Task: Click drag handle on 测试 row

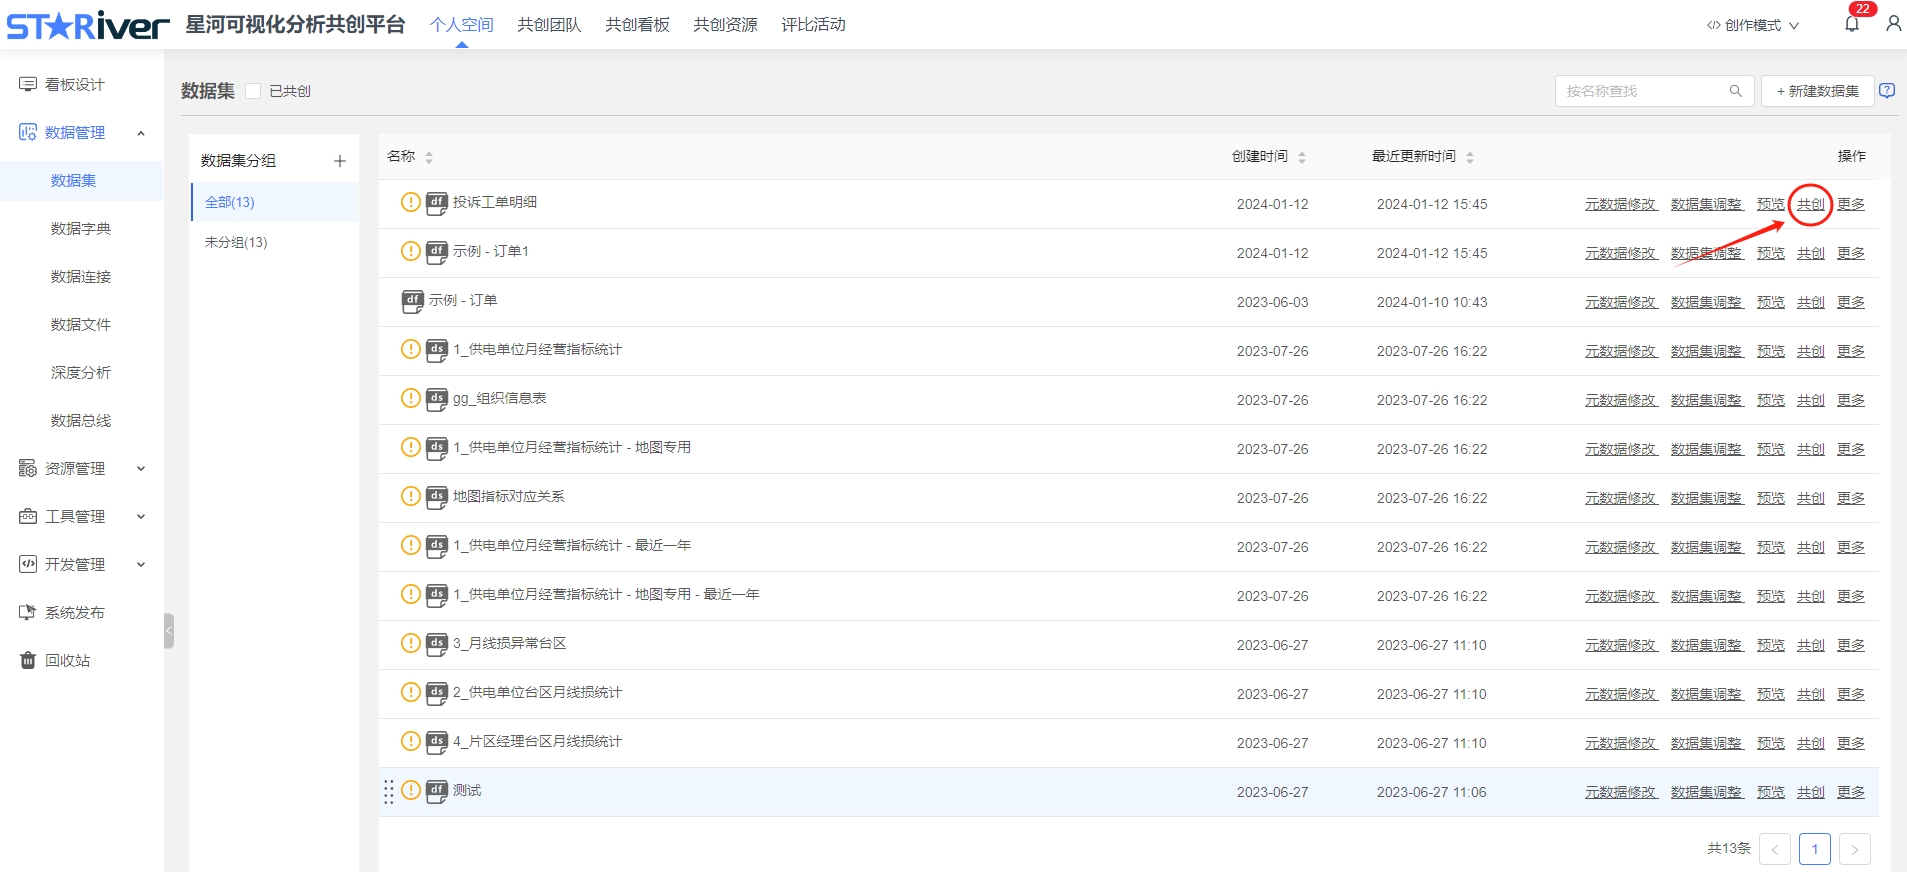Action: 389,792
